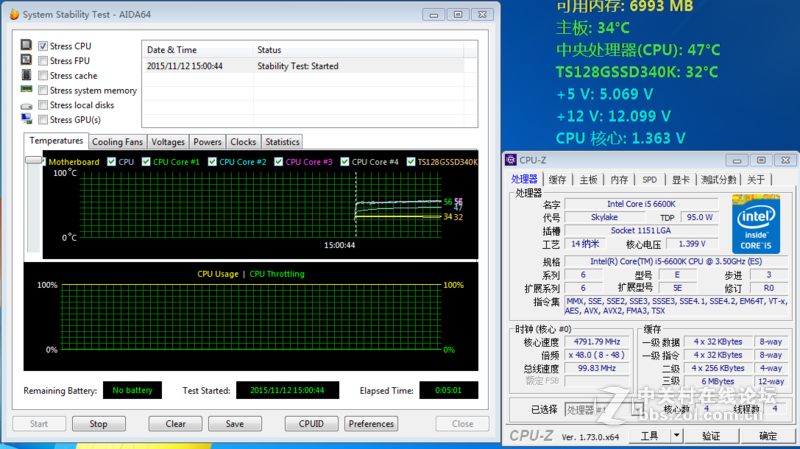
Task: Open the 关于 tab in CPU-Z
Action: click(x=756, y=180)
